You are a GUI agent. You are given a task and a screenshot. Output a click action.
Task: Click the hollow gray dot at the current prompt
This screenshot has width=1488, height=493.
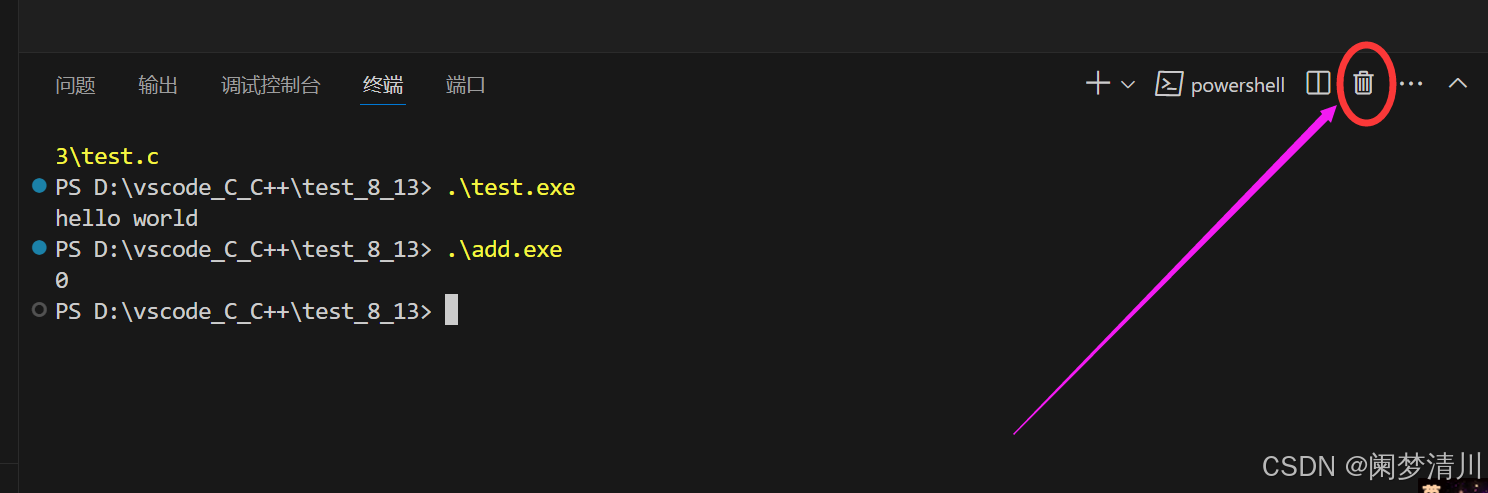tap(39, 310)
